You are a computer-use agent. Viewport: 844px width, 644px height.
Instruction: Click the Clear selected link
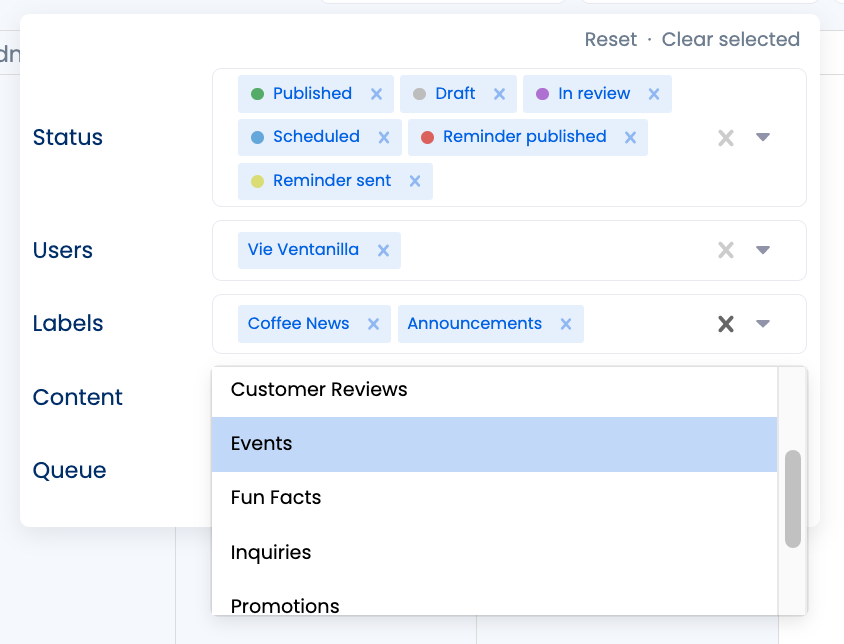(731, 40)
